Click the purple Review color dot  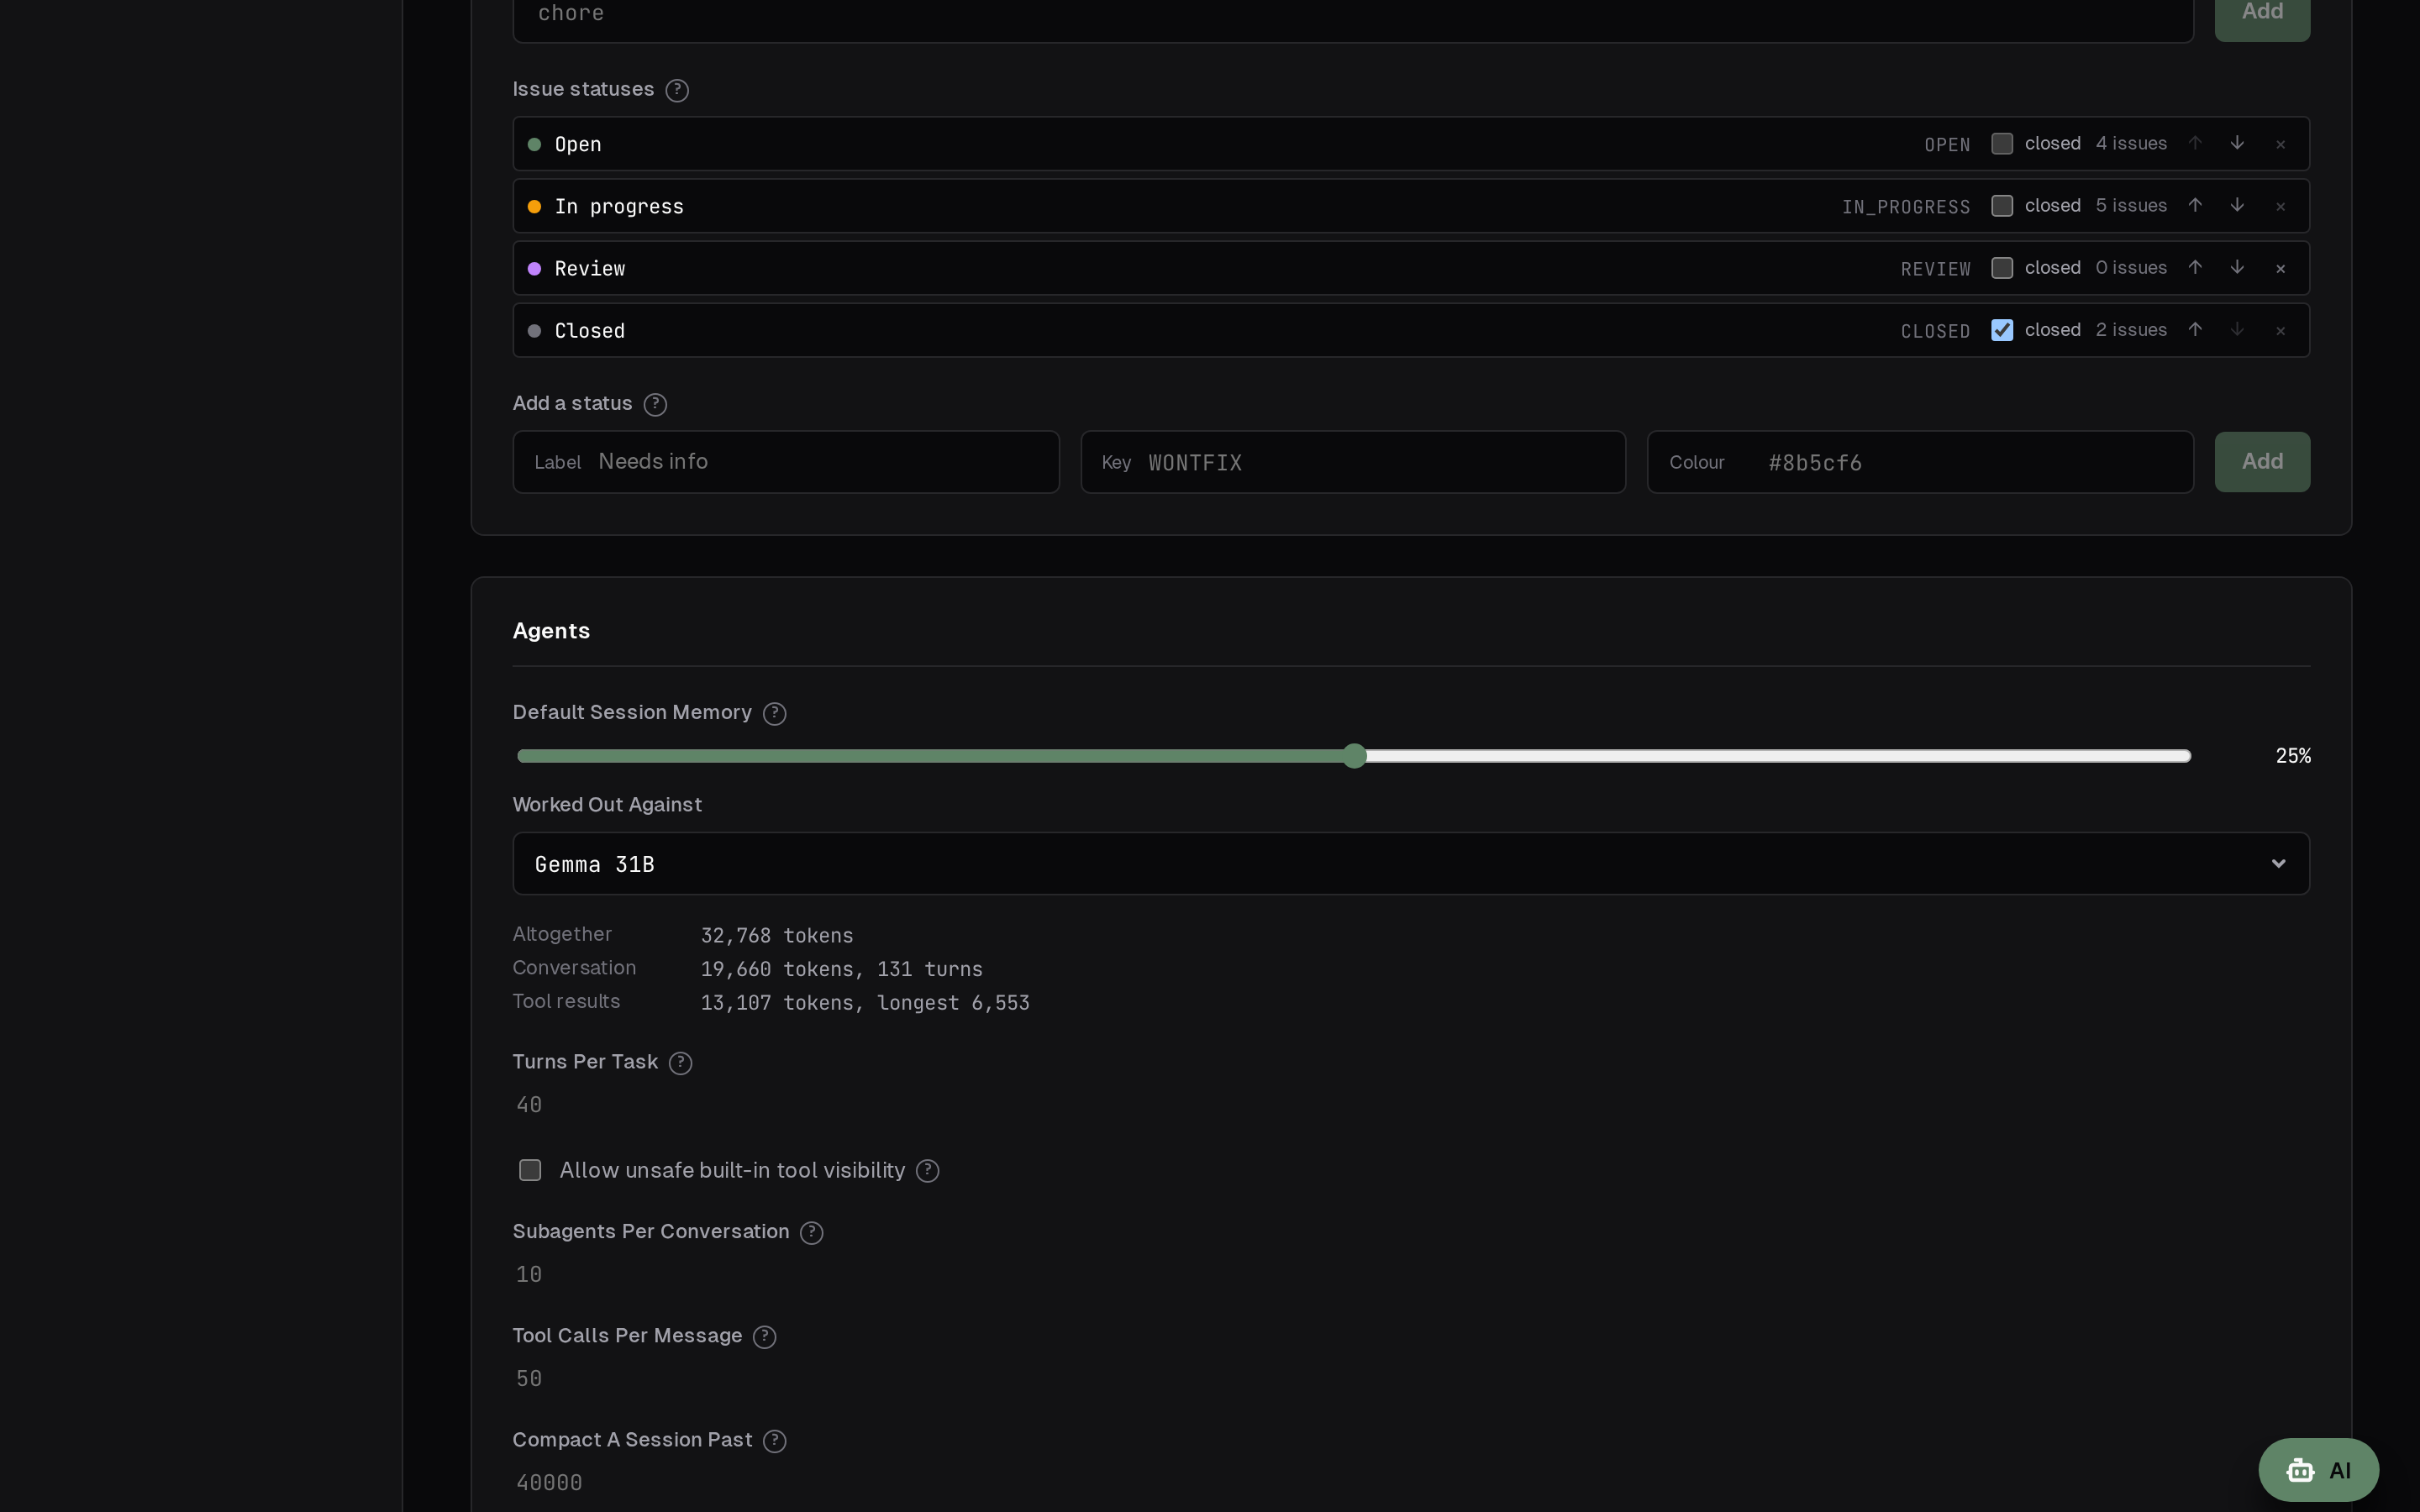(x=534, y=268)
